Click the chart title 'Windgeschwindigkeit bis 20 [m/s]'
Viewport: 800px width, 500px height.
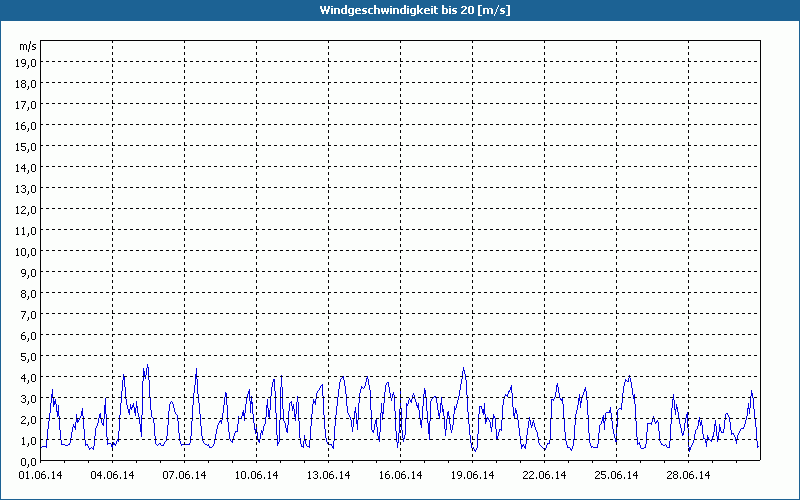[x=415, y=10]
